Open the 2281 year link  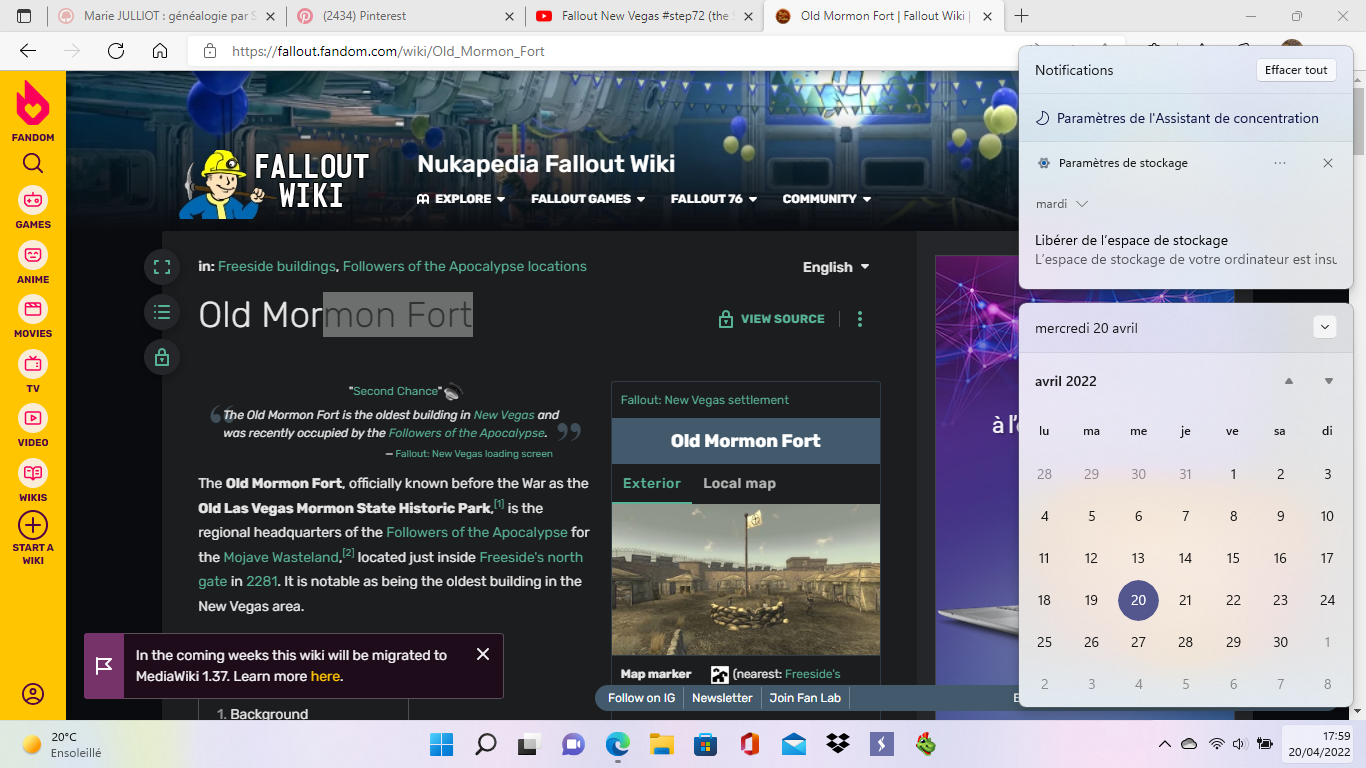pos(262,581)
